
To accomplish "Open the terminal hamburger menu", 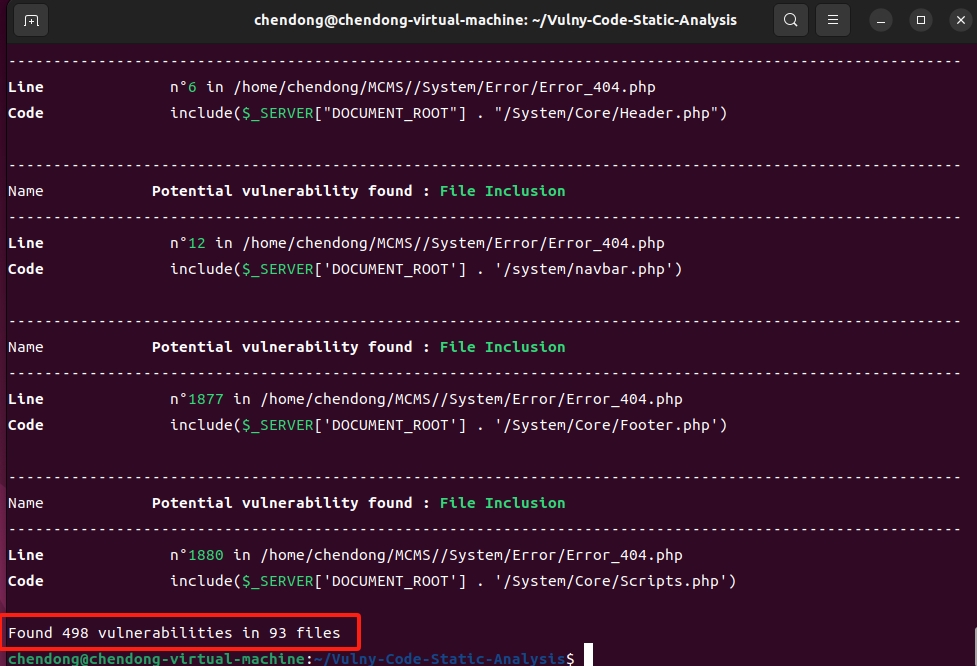I will coord(832,20).
